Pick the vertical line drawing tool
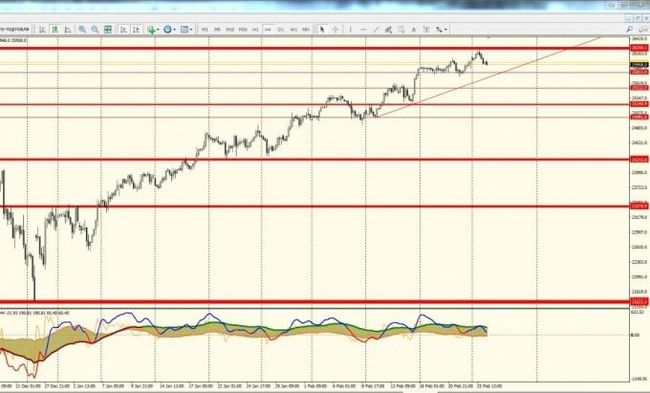The height and width of the screenshot is (393, 650). (351, 29)
